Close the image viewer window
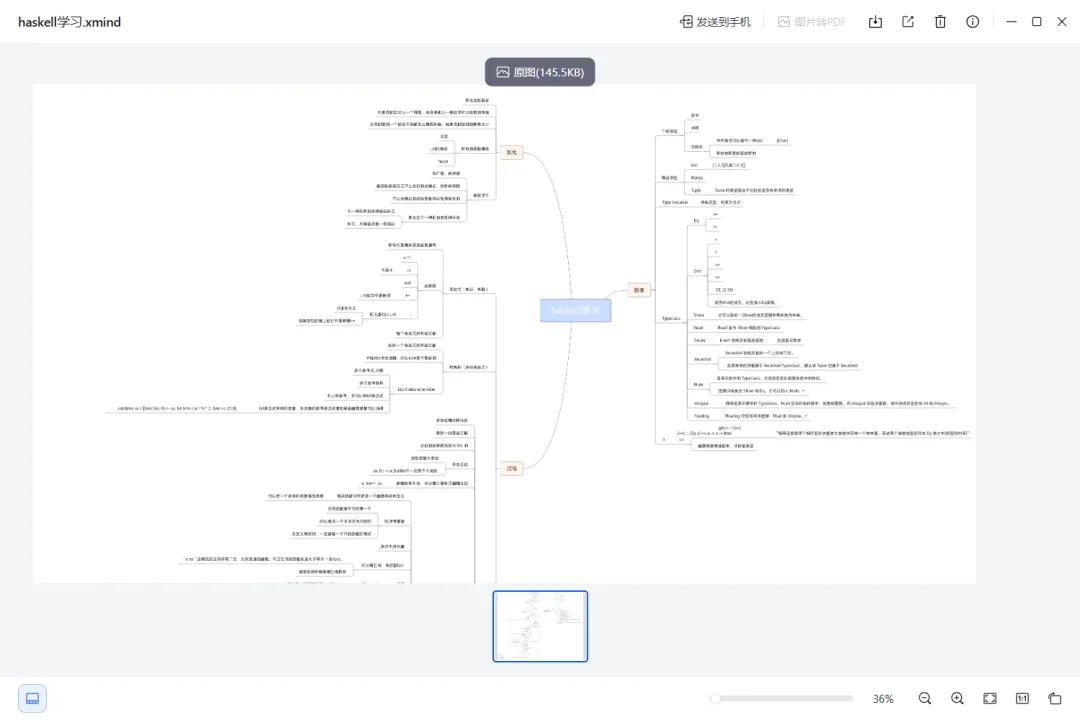The image size is (1080, 720). [1062, 22]
